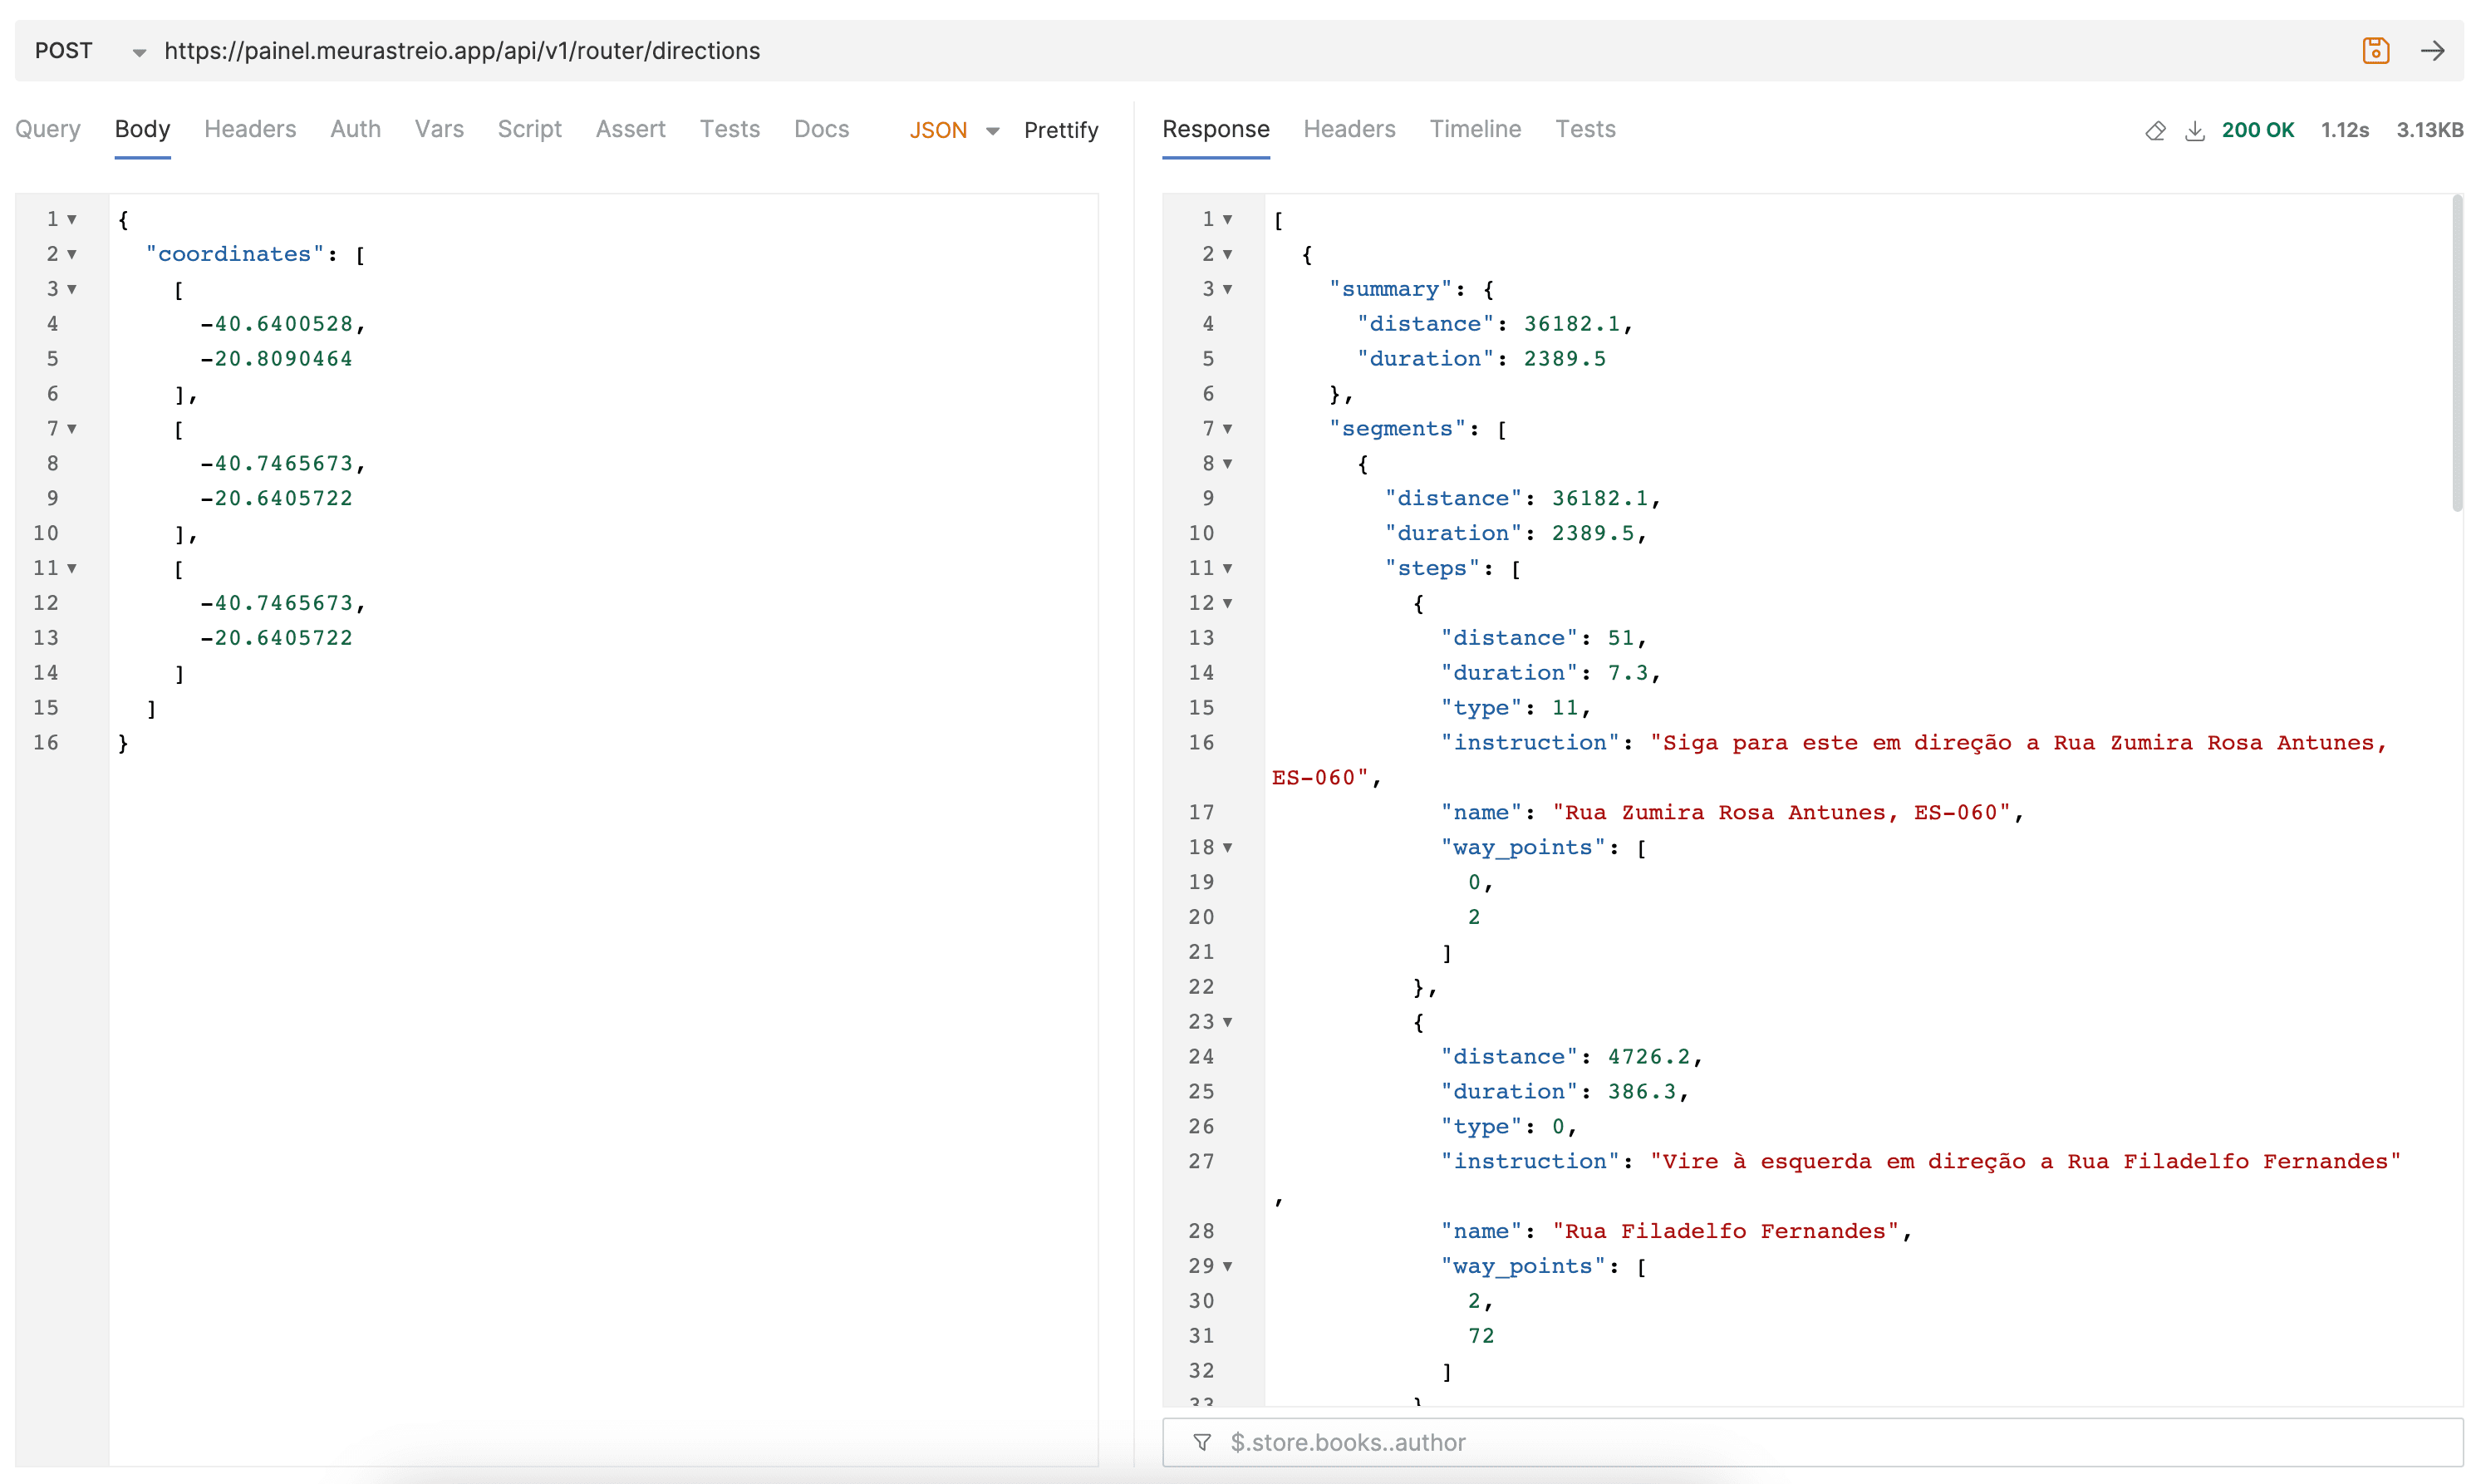
Task: Collapse the response fold arrow at line 2
Action: click(1227, 254)
